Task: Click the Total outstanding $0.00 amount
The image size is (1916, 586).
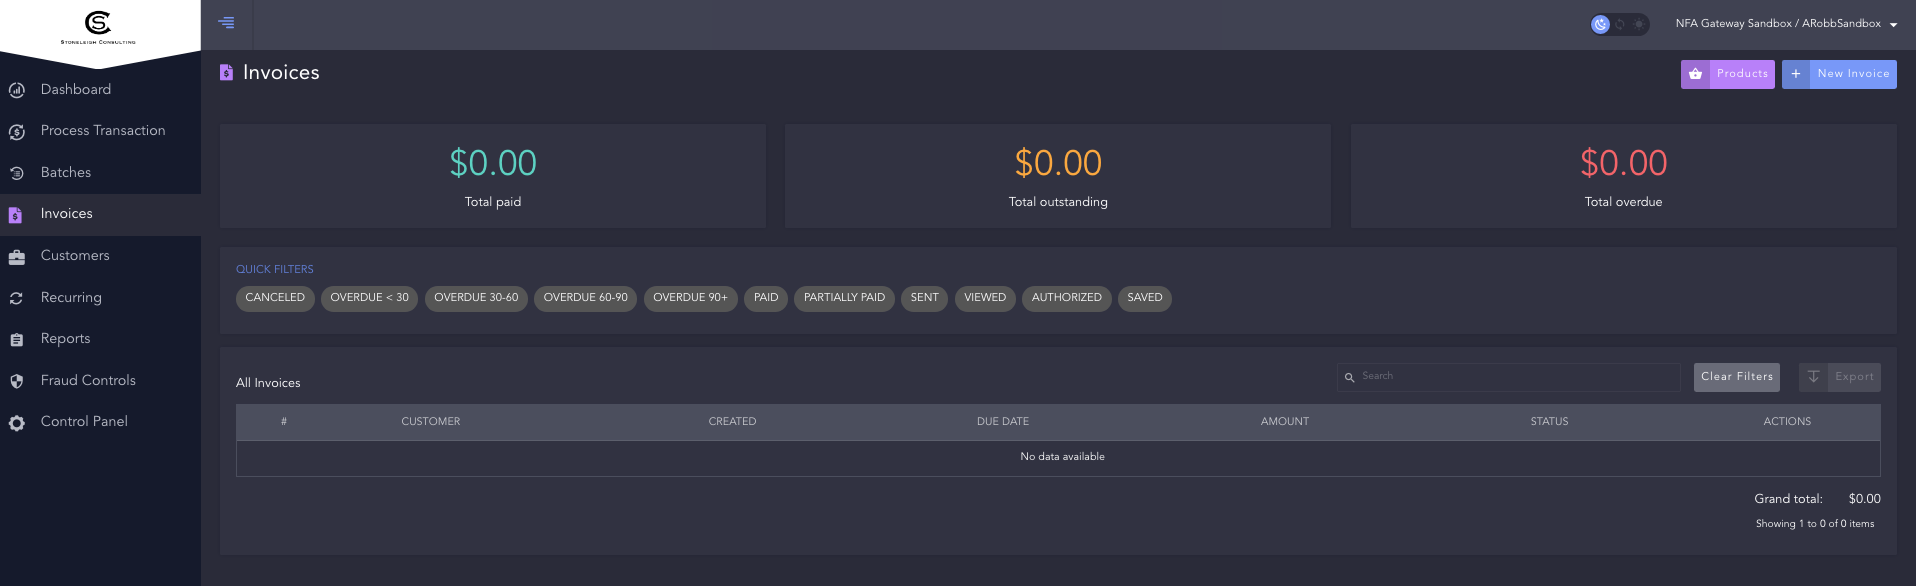Action: click(1058, 163)
